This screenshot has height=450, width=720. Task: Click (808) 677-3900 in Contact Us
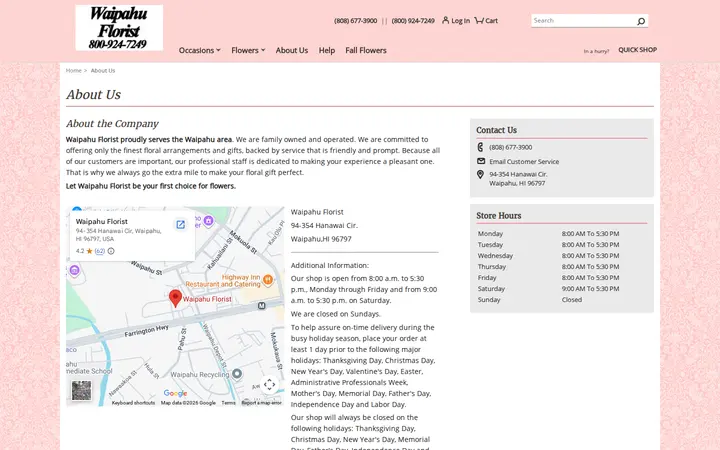[511, 147]
